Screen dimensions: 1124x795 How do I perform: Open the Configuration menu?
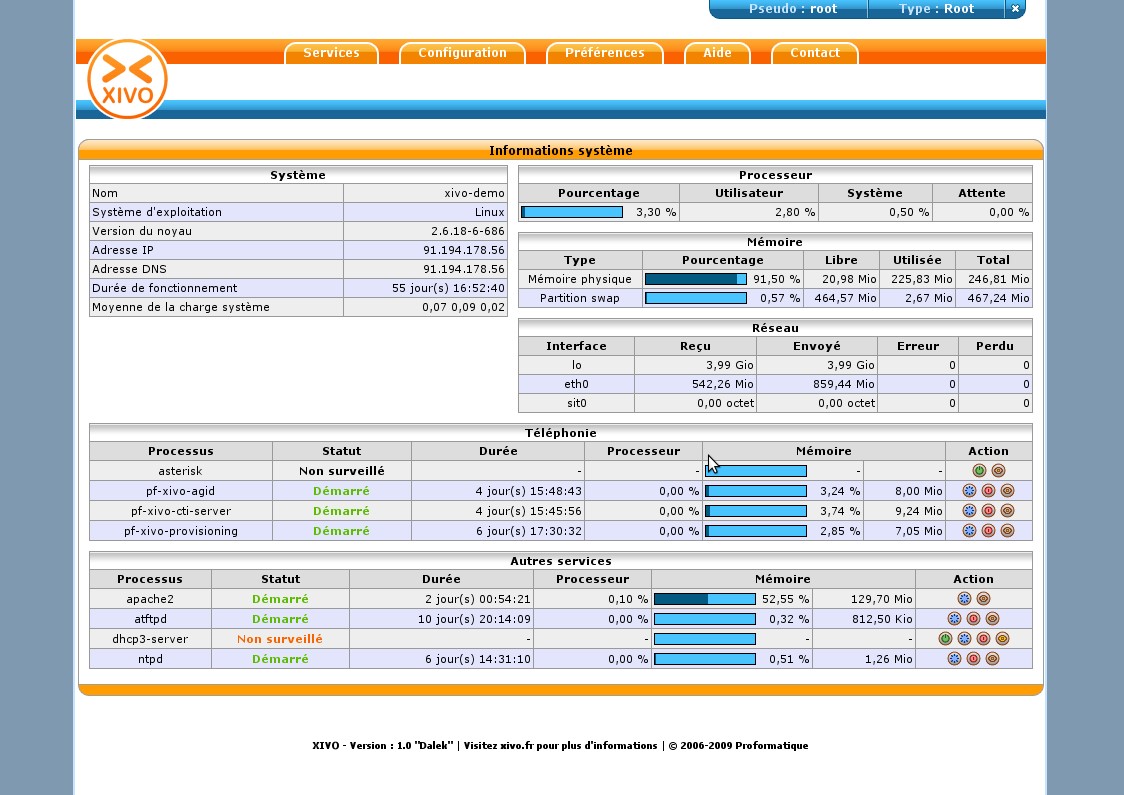(462, 53)
